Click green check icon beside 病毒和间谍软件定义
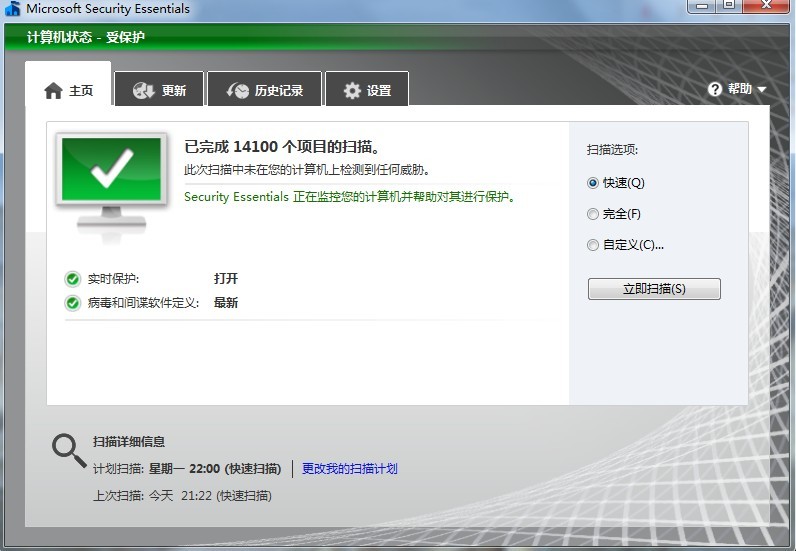The height and width of the screenshot is (551, 796). 73,303
